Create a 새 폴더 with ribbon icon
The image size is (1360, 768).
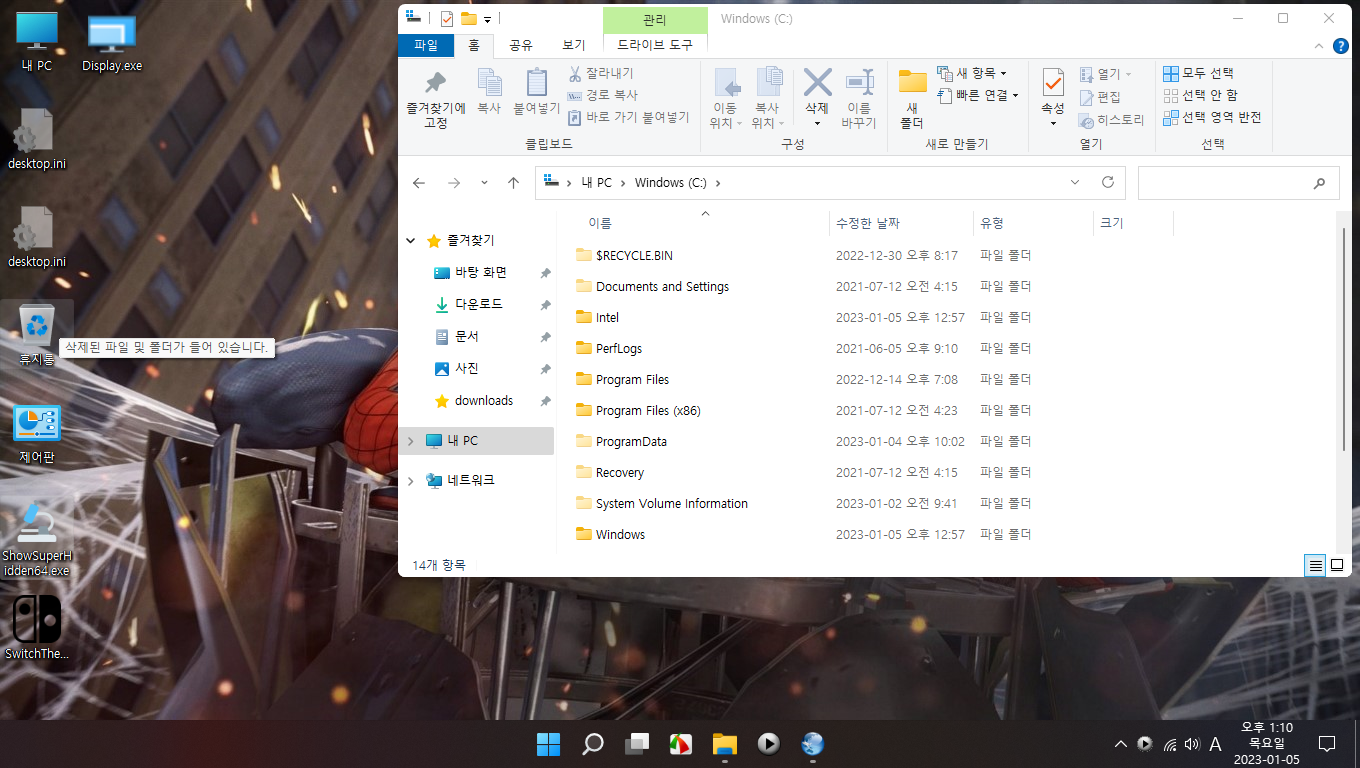coord(912,98)
